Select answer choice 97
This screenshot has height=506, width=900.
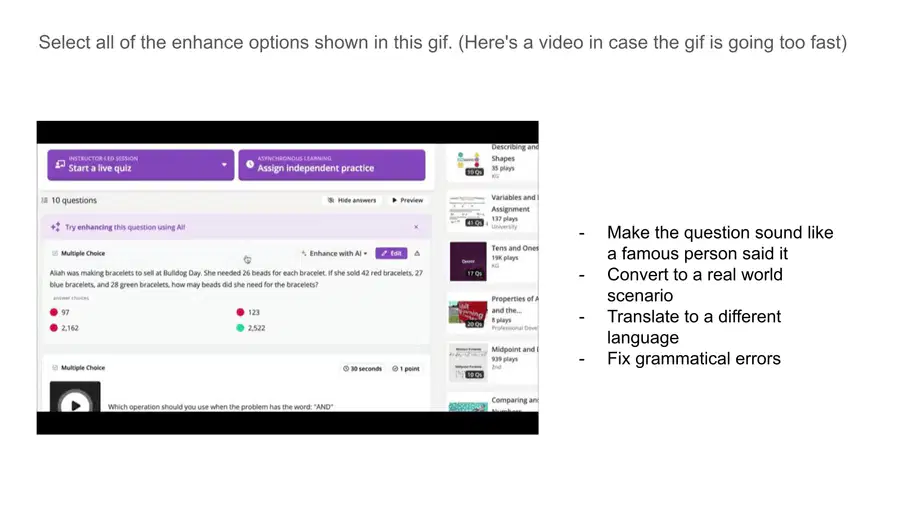tap(60, 312)
